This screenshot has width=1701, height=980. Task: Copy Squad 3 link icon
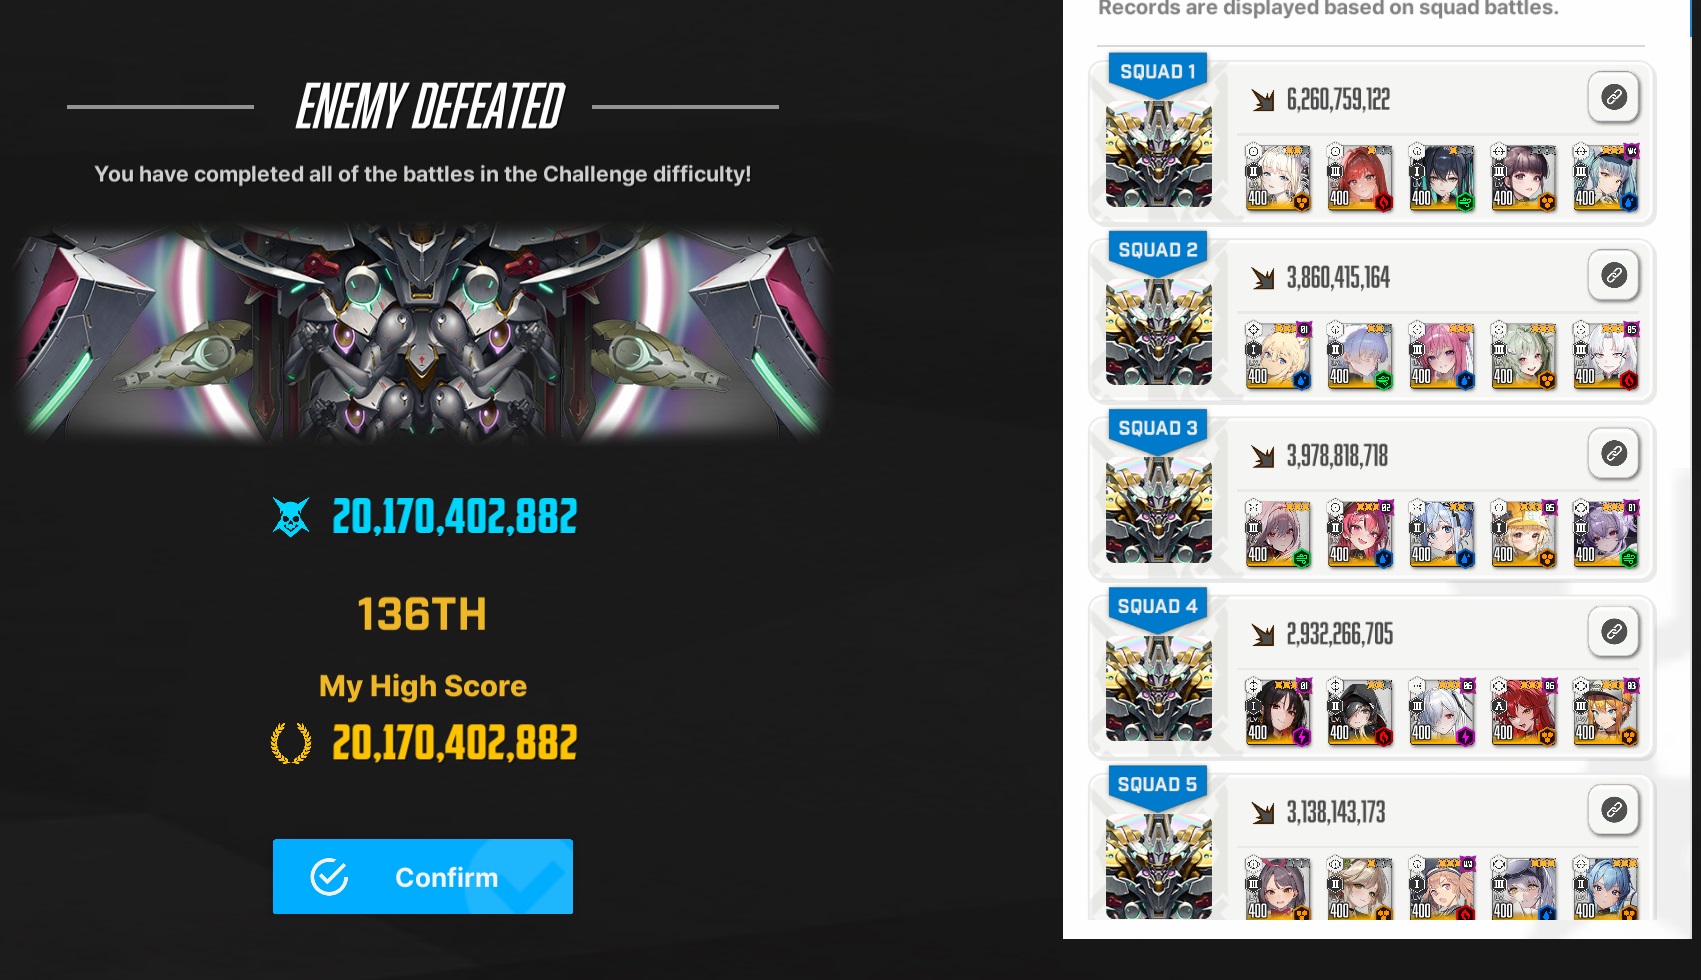1613,453
